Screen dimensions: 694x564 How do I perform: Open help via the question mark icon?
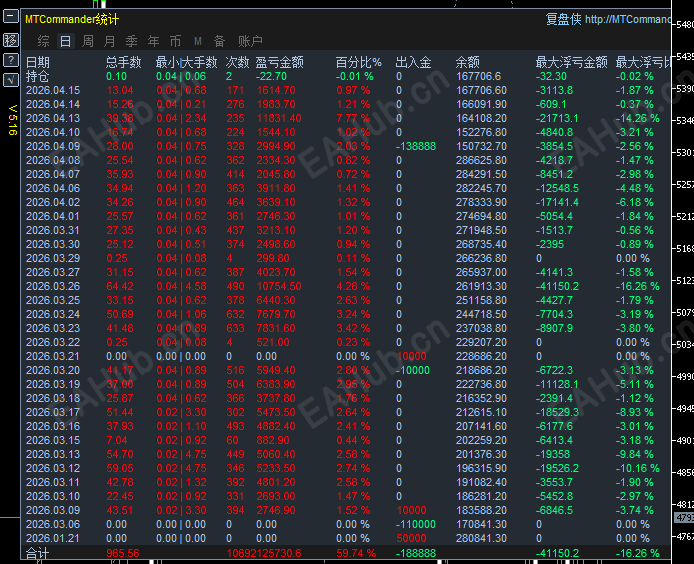point(11,60)
